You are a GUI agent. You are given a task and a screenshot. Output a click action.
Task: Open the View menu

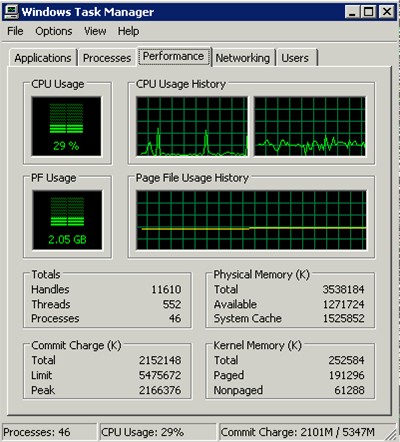[95, 31]
